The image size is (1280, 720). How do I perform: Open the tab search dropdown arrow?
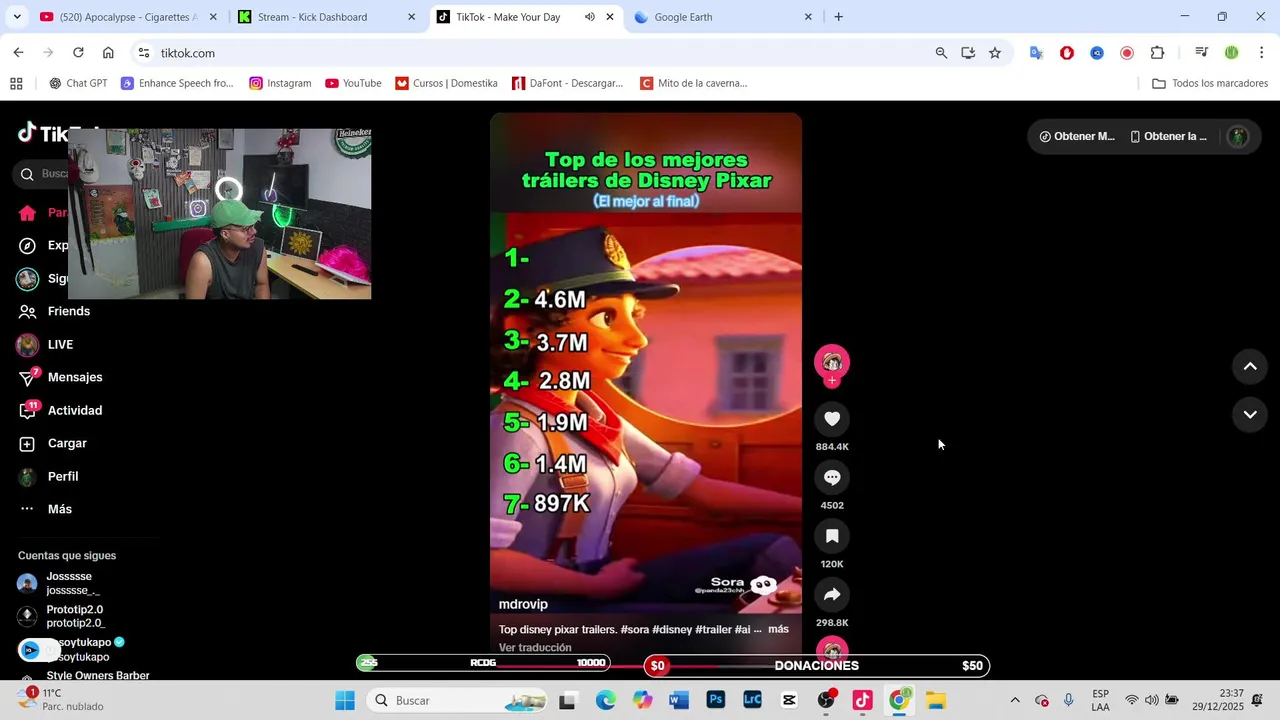tap(16, 17)
